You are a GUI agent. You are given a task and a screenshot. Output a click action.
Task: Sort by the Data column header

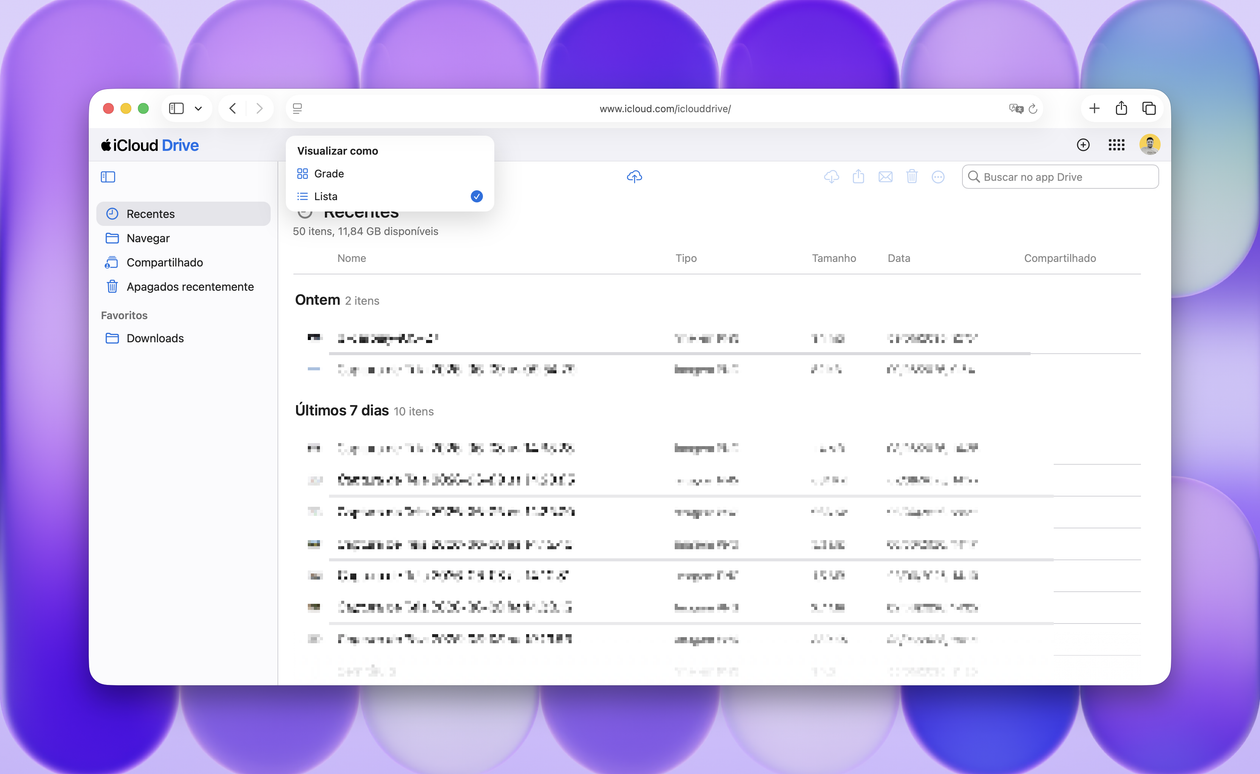(899, 258)
